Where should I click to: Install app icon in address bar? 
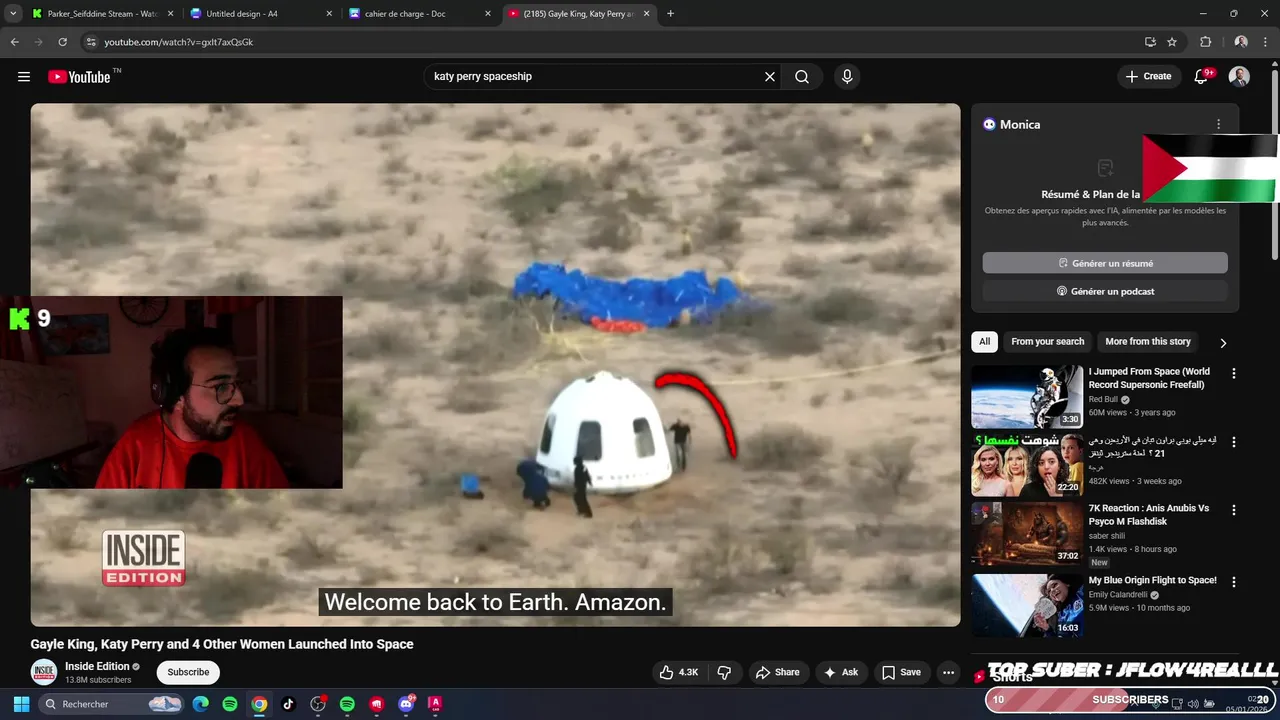(1150, 42)
